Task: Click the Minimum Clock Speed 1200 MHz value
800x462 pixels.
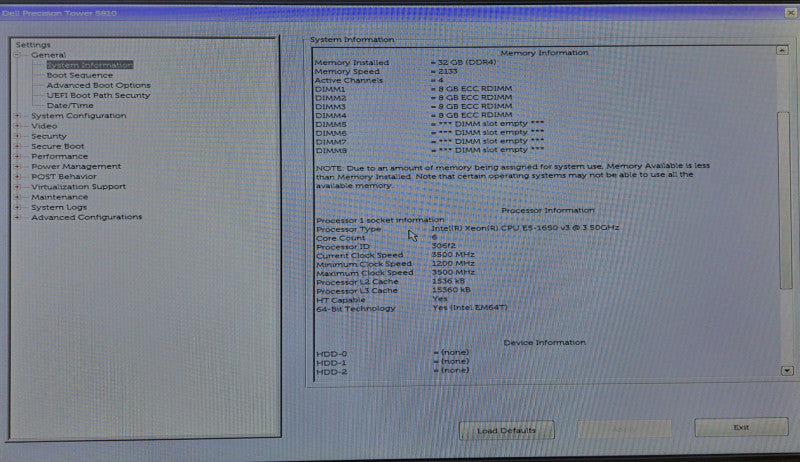Action: point(453,264)
